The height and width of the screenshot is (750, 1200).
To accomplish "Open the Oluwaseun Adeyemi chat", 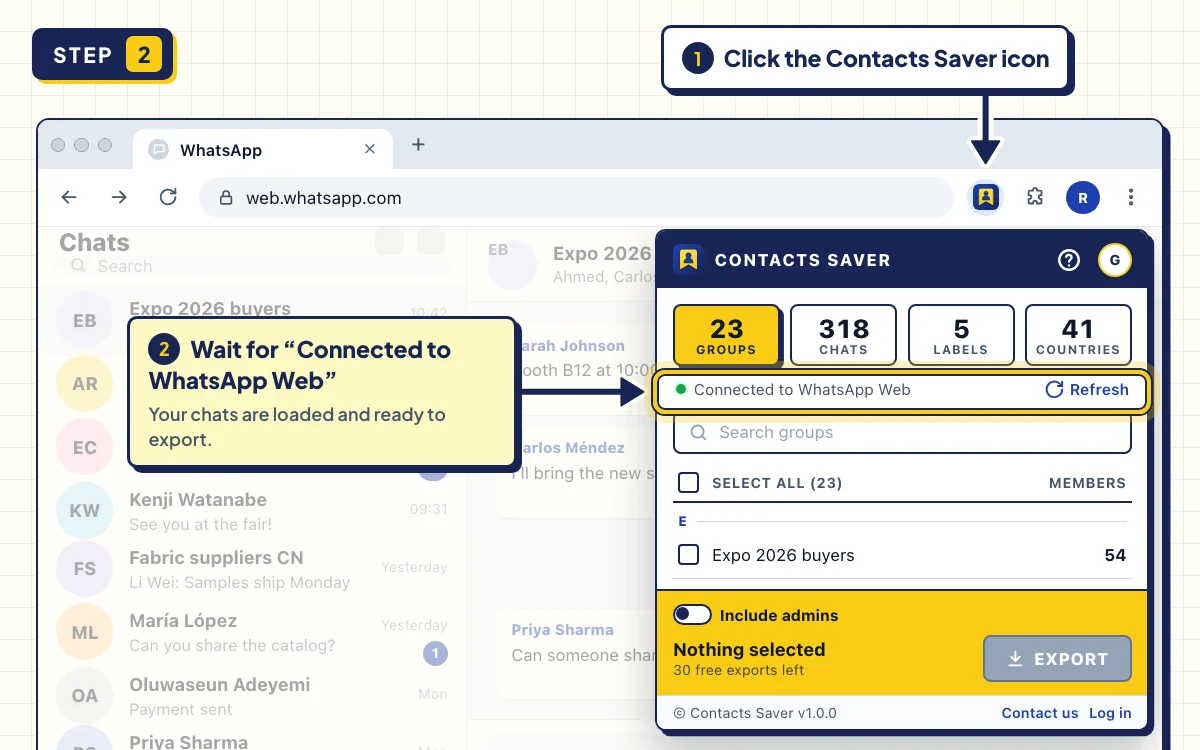I will 252,696.
